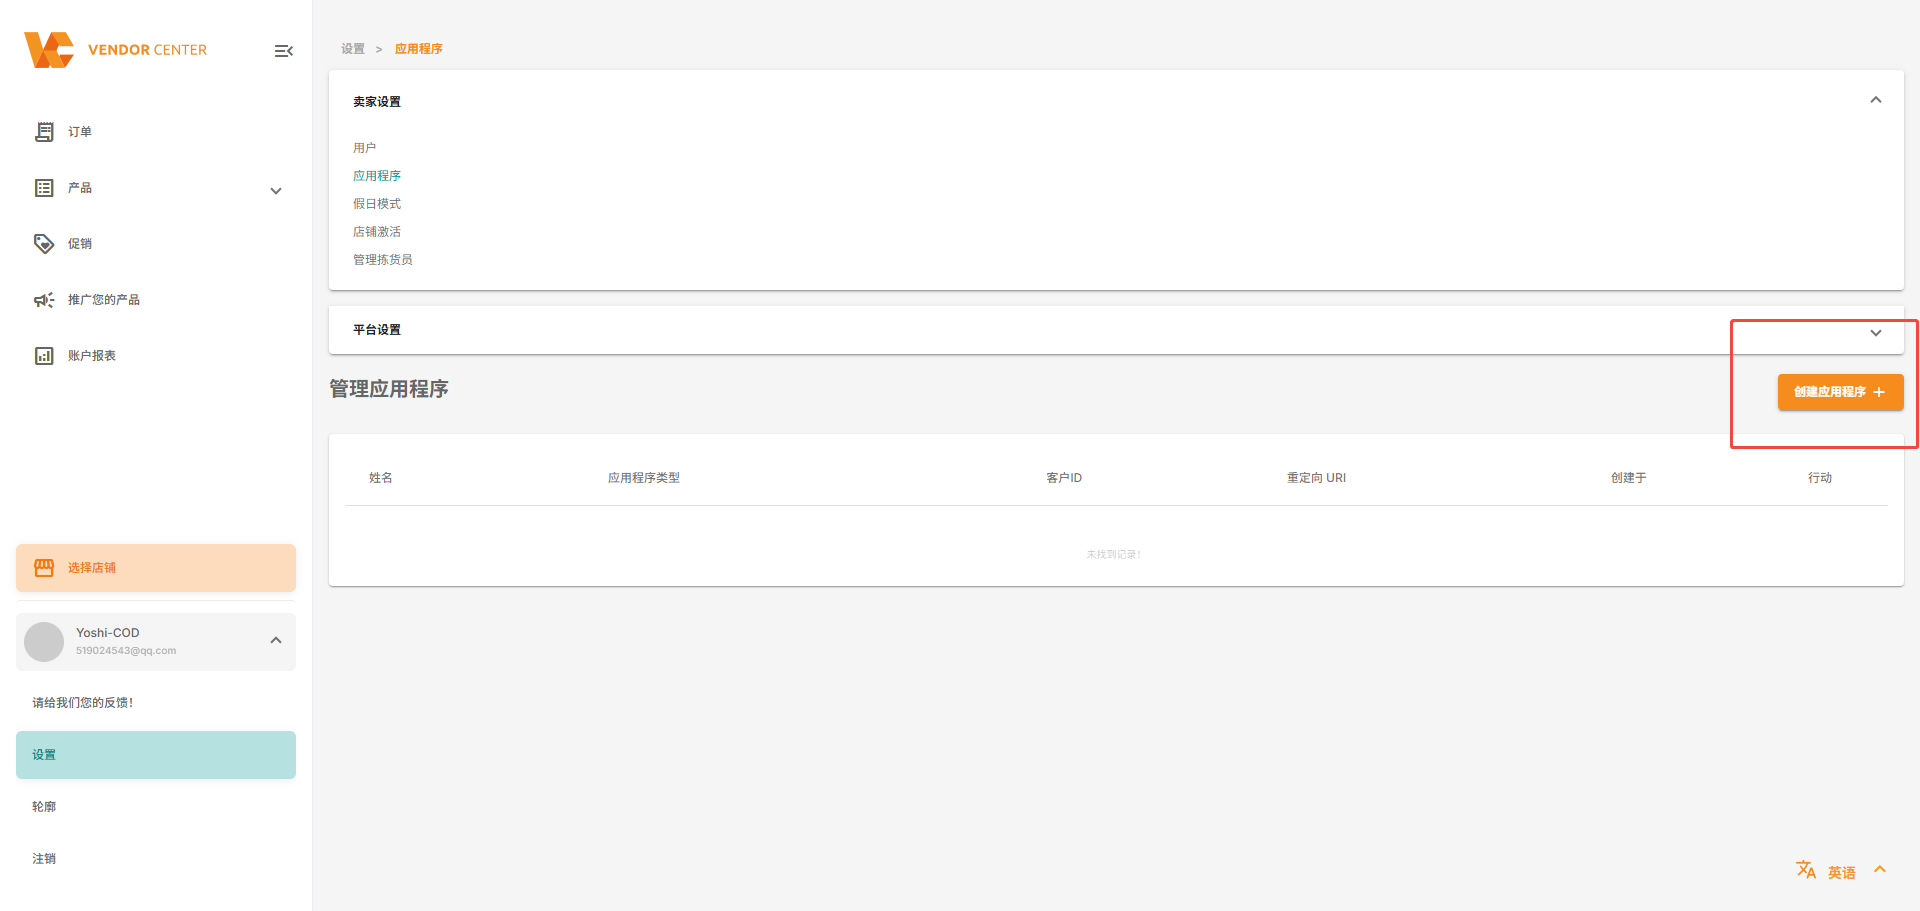This screenshot has width=1920, height=911.
Task: Collapse the Yoshi-COD account menu
Action: point(276,640)
